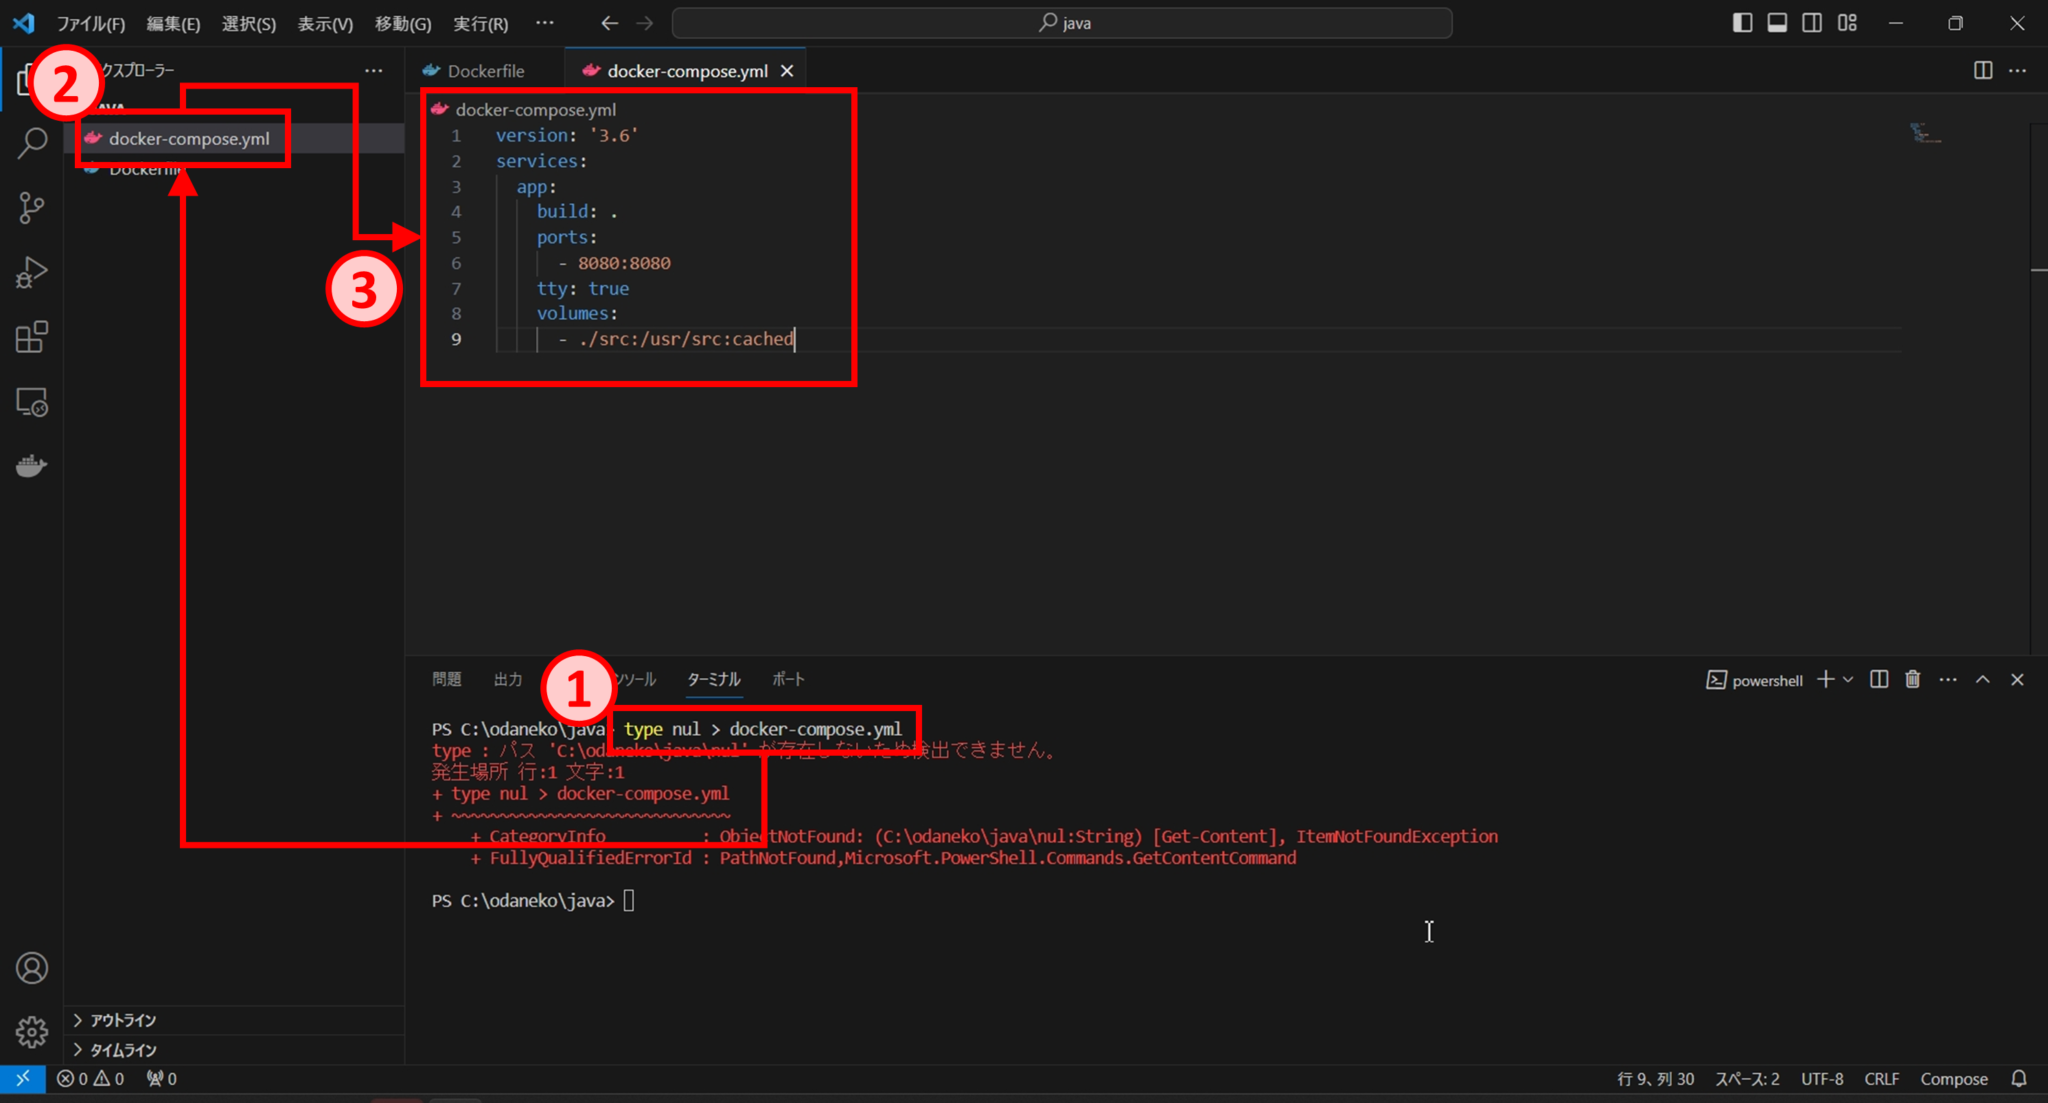Split the terminal pane
This screenshot has height=1103, width=2048.
click(1878, 679)
